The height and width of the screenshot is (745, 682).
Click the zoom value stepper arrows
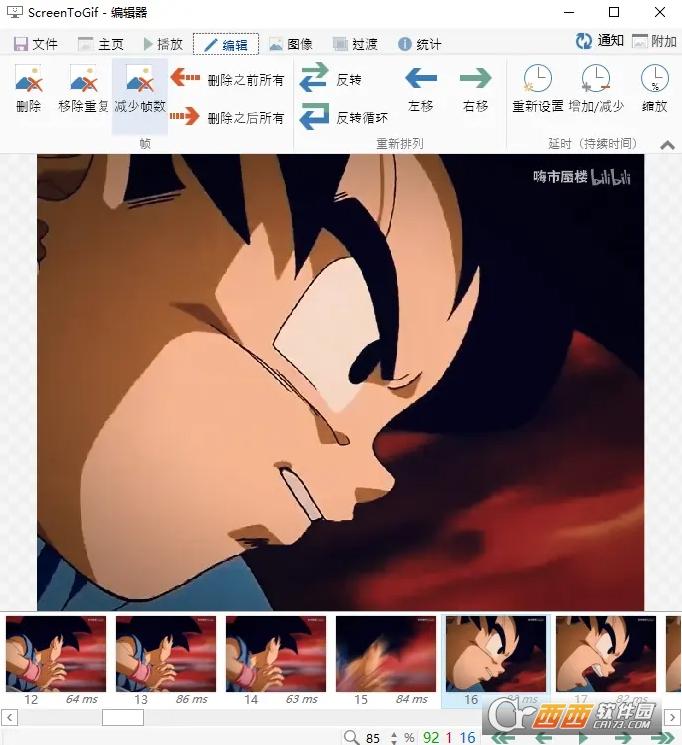click(394, 738)
